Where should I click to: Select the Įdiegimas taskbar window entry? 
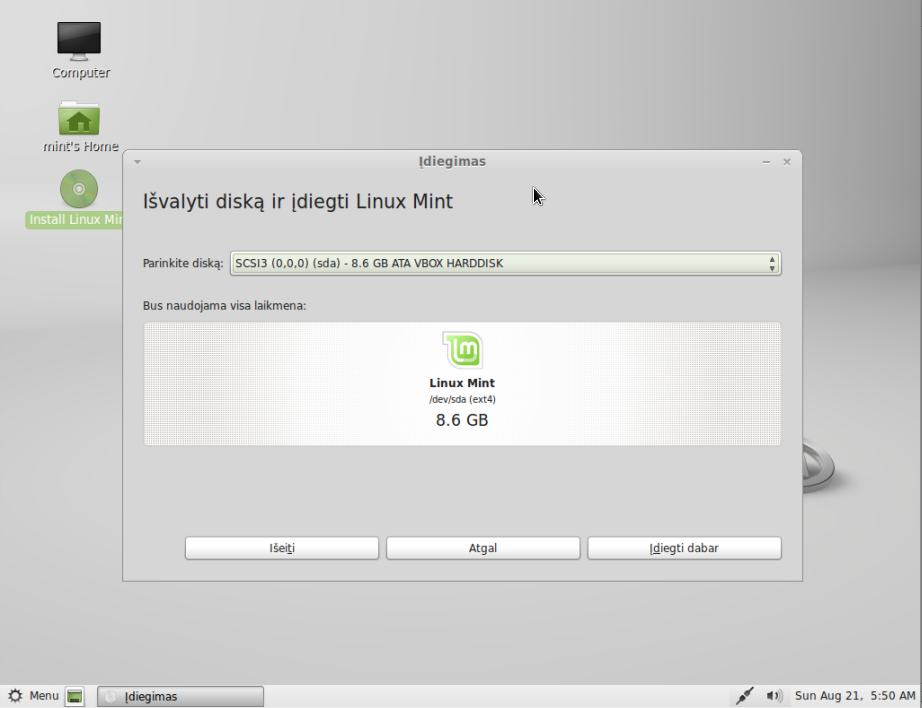[x=181, y=696]
